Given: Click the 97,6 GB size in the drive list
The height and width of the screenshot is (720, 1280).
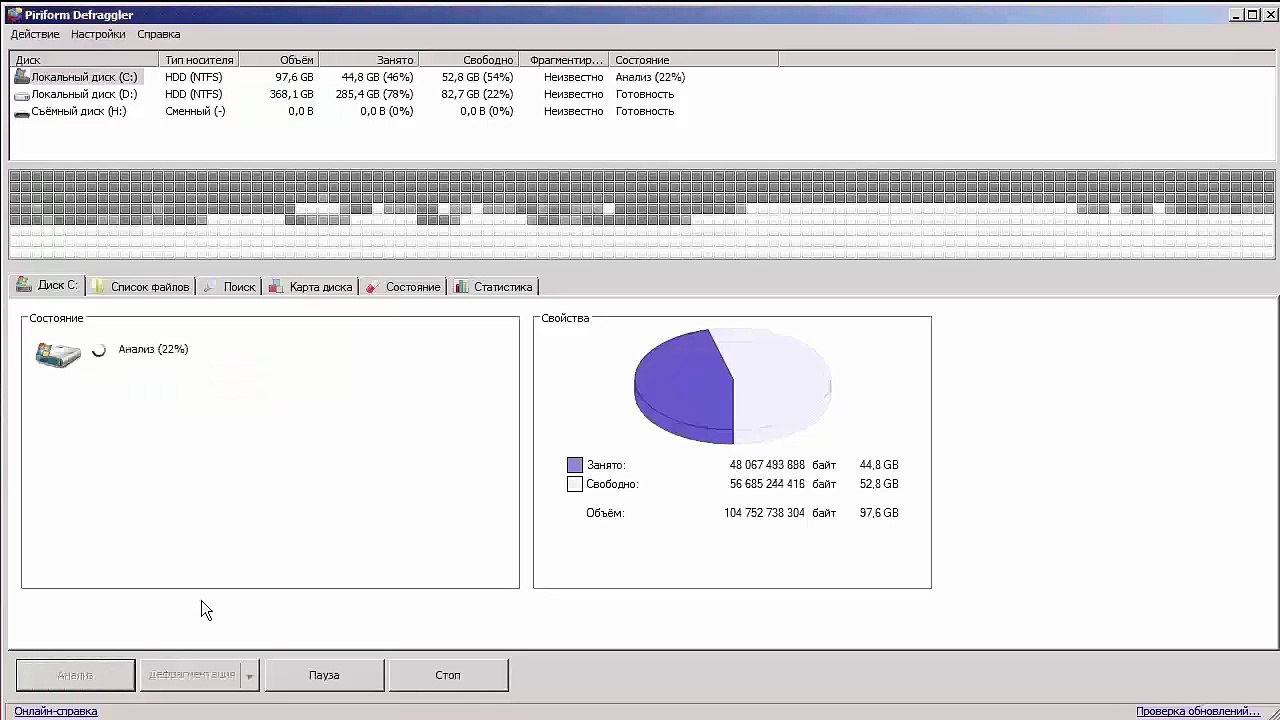Looking at the screenshot, I should tap(295, 77).
